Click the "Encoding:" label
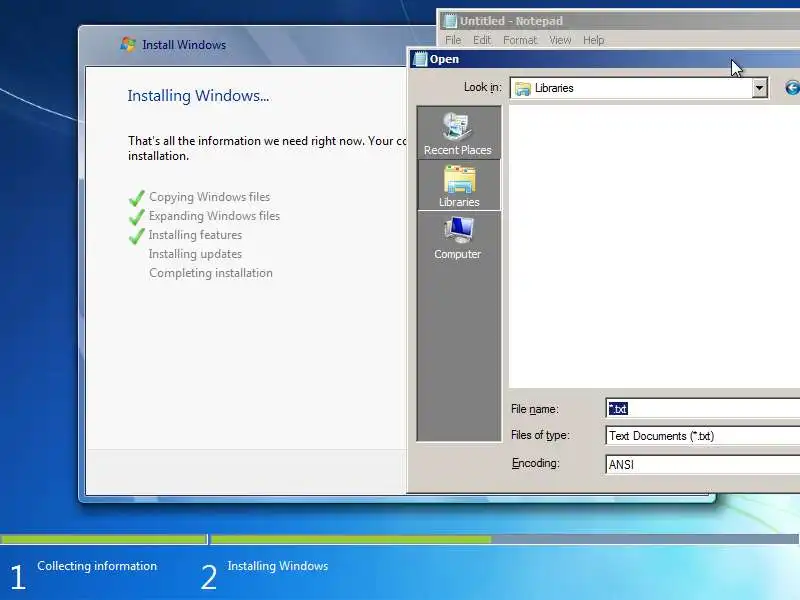 (x=536, y=463)
